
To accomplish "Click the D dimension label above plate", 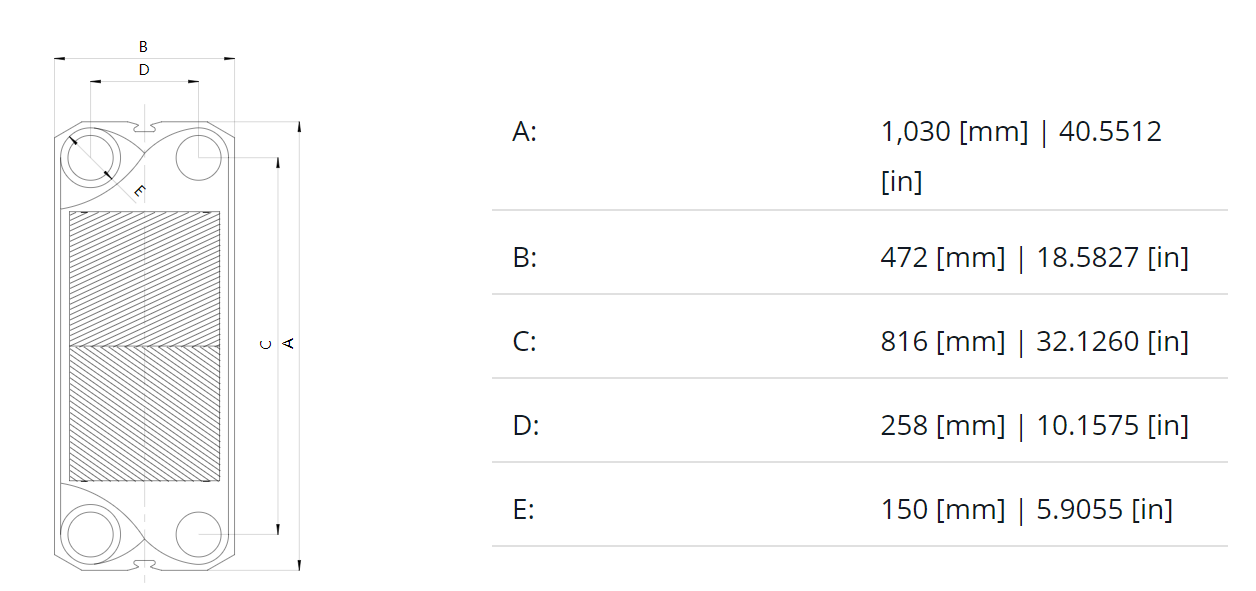I will tap(144, 70).
